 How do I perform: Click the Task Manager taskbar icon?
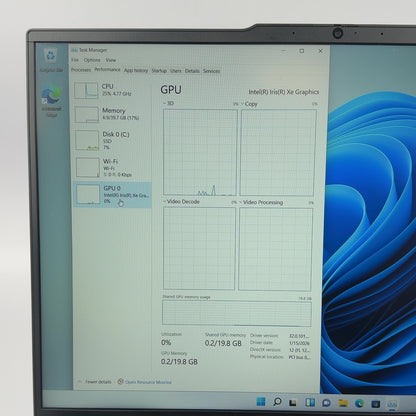click(392, 404)
